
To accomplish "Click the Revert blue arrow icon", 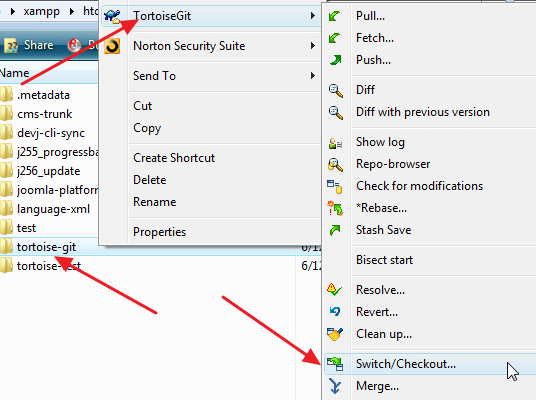I will [x=335, y=311].
